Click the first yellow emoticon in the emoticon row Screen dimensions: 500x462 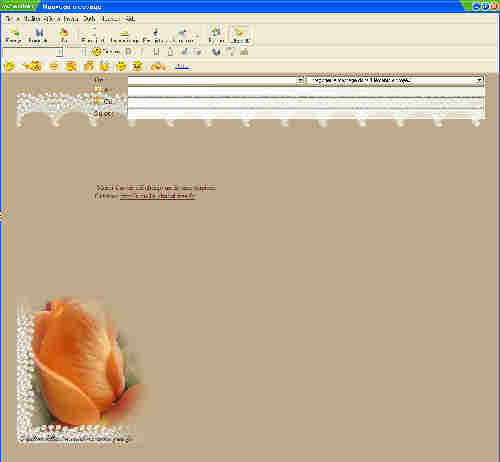pos(10,66)
